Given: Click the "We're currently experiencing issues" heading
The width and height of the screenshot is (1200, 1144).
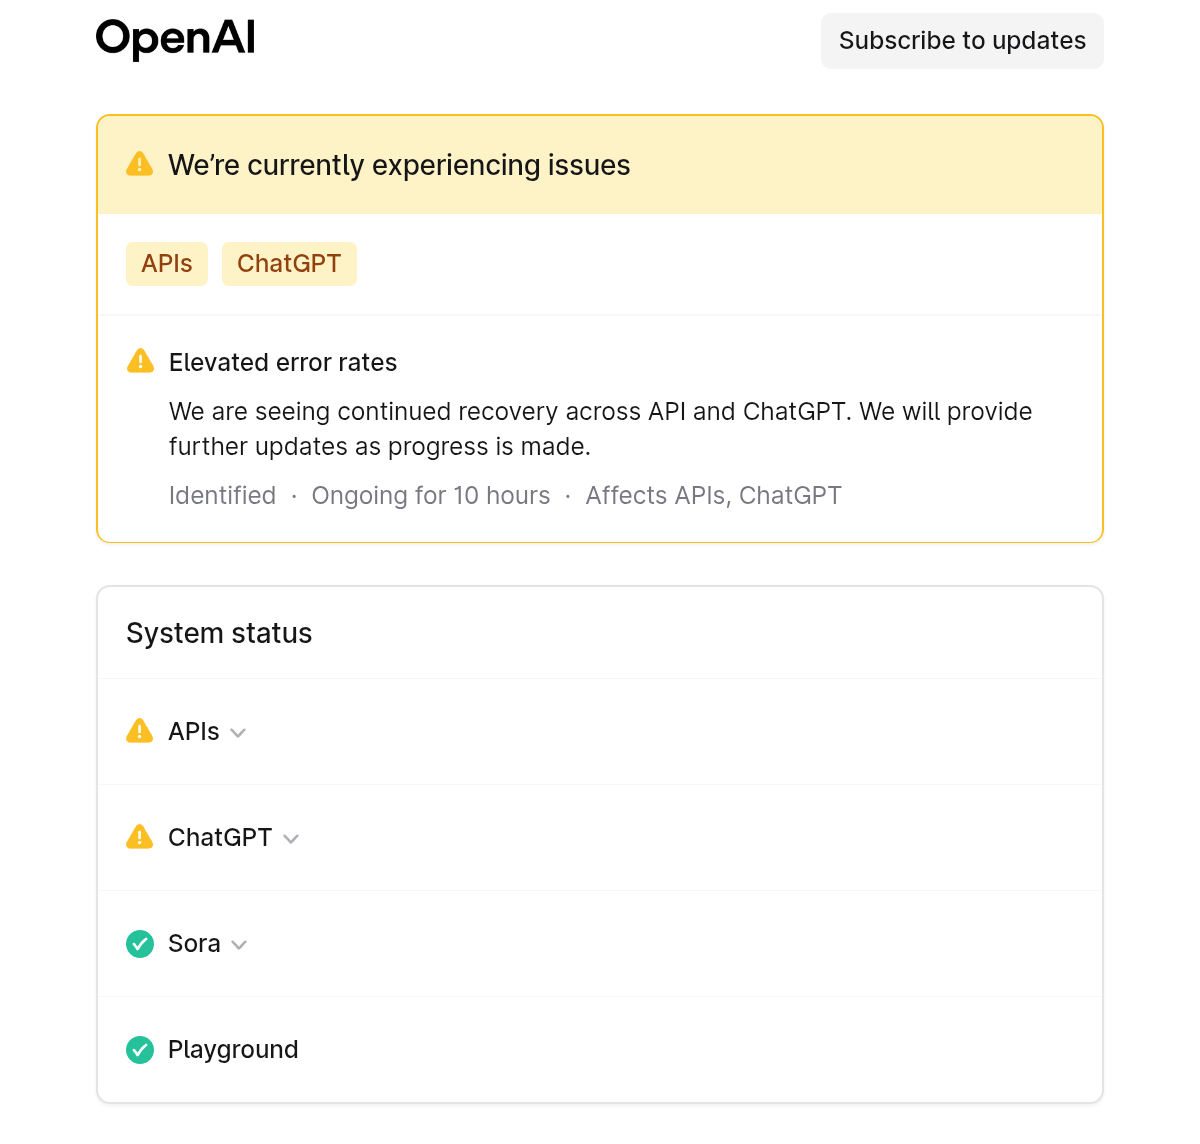Looking at the screenshot, I should (399, 165).
